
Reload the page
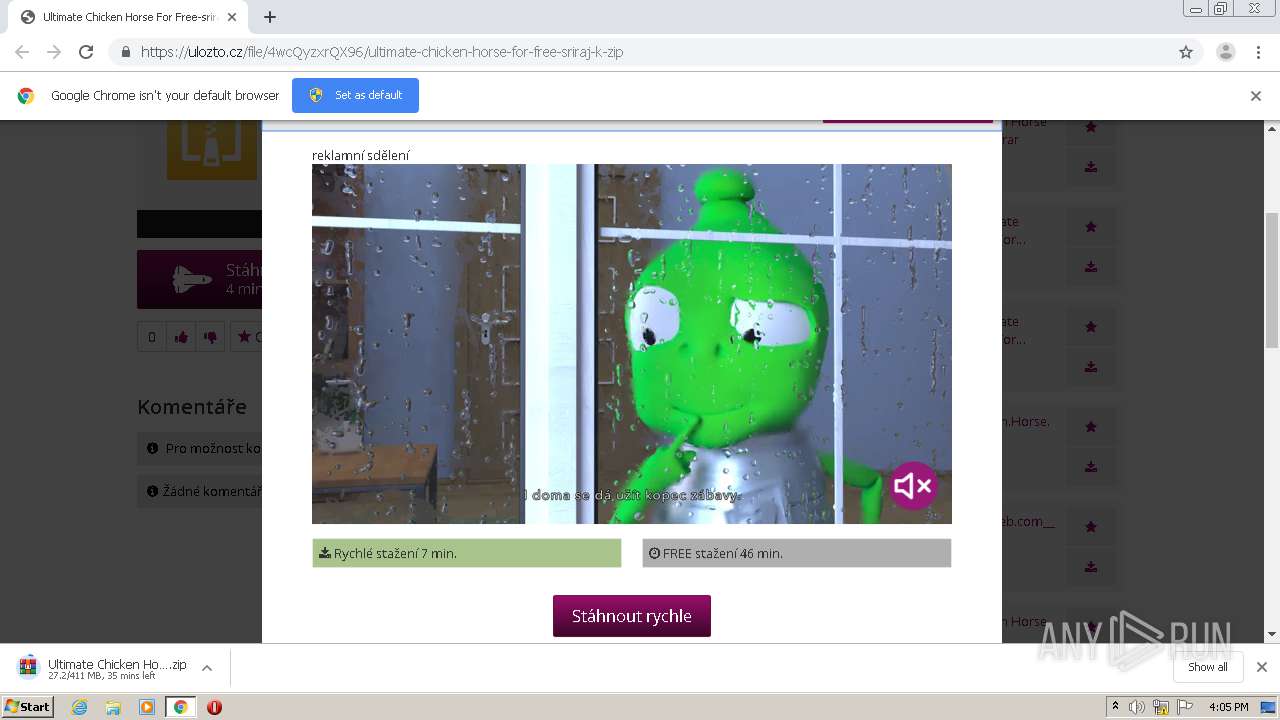(x=86, y=52)
